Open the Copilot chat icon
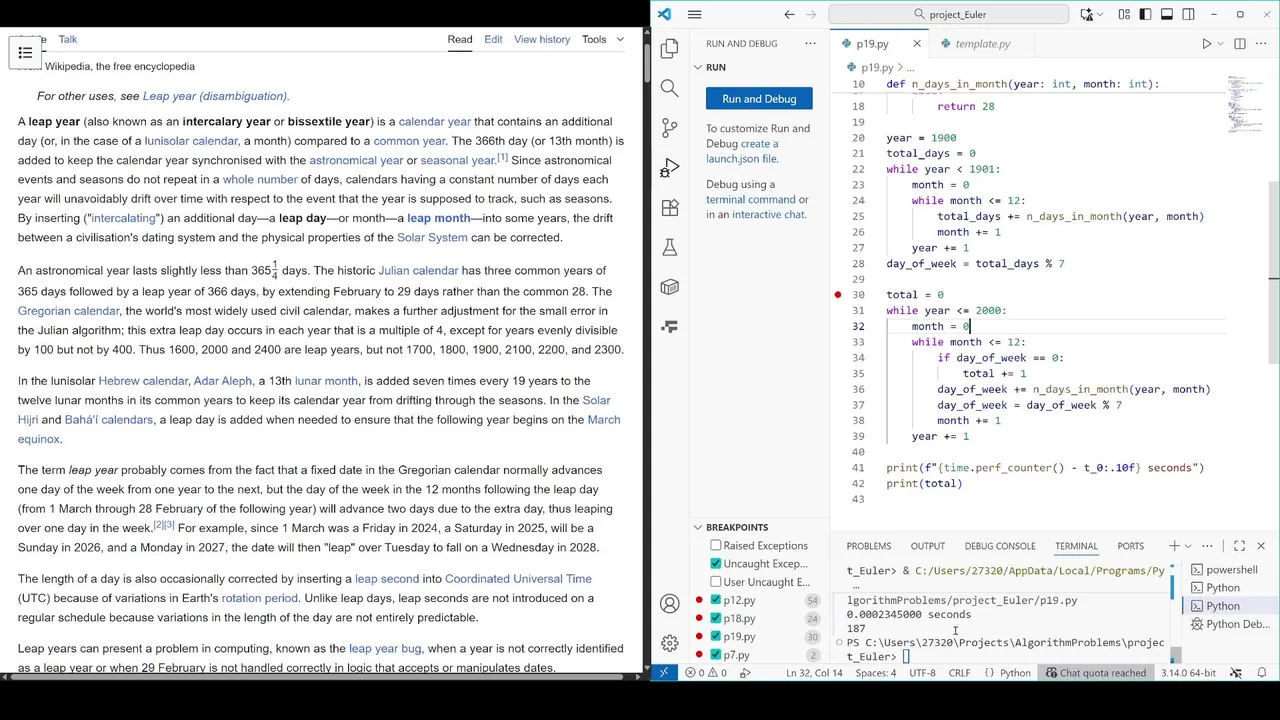Viewport: 1280px width, 720px height. click(1086, 14)
